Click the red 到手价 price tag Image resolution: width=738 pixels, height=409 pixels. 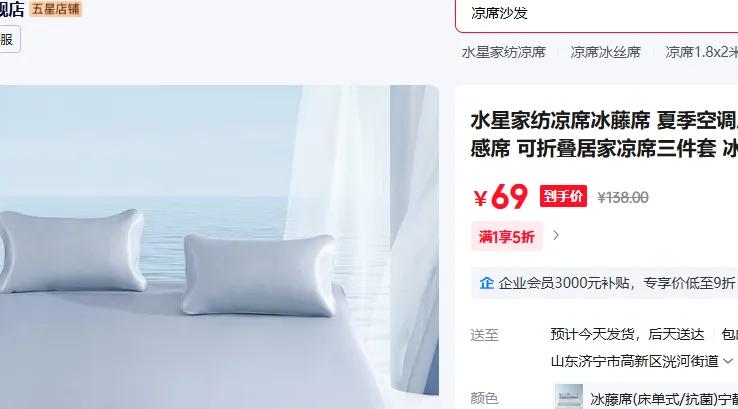[563, 196]
